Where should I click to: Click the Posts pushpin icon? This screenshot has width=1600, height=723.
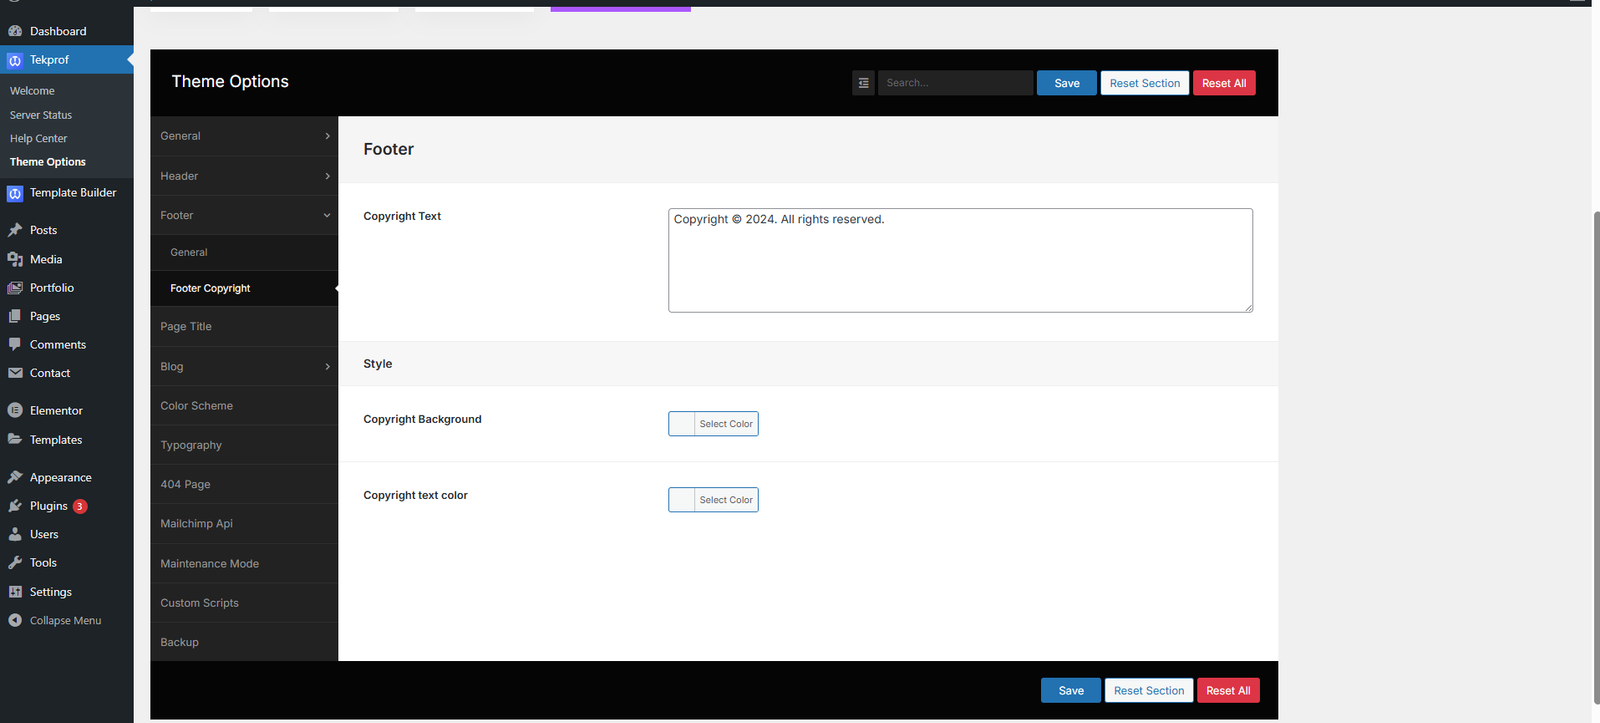click(15, 230)
